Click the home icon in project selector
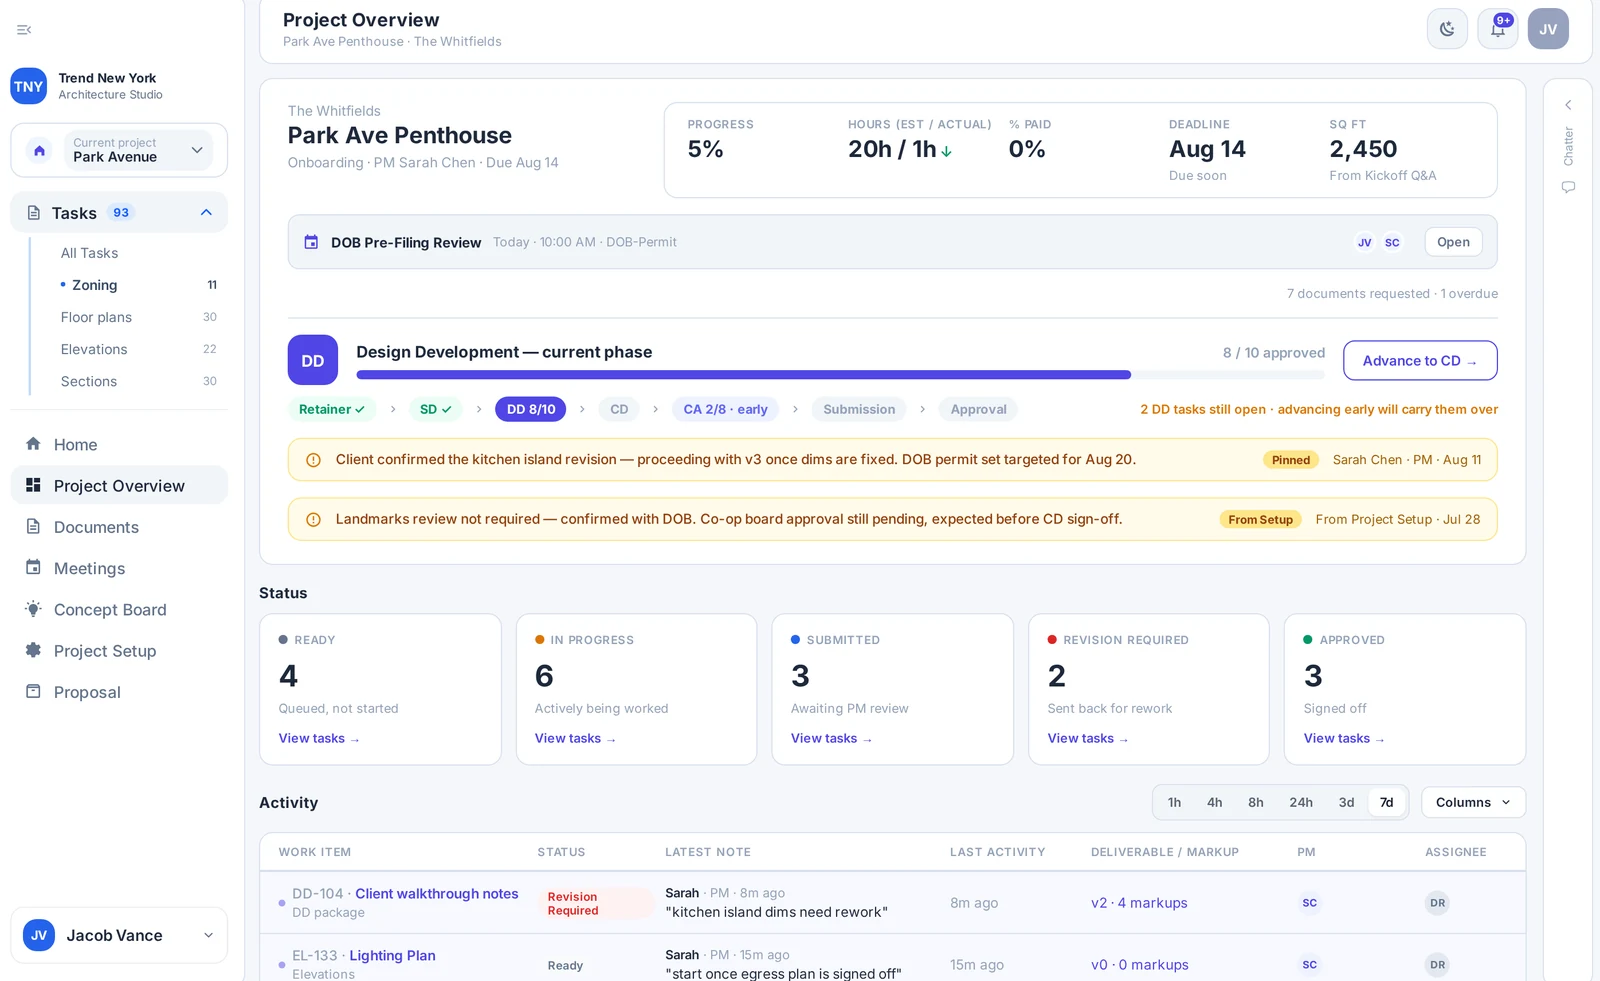This screenshot has width=1600, height=981. click(39, 150)
